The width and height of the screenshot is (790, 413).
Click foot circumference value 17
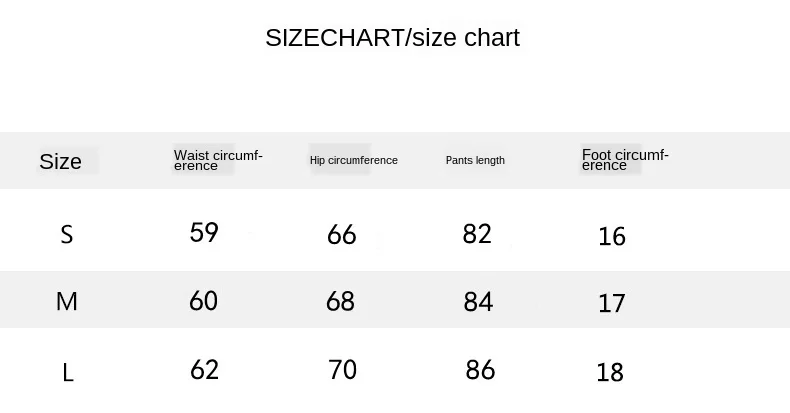tap(612, 303)
